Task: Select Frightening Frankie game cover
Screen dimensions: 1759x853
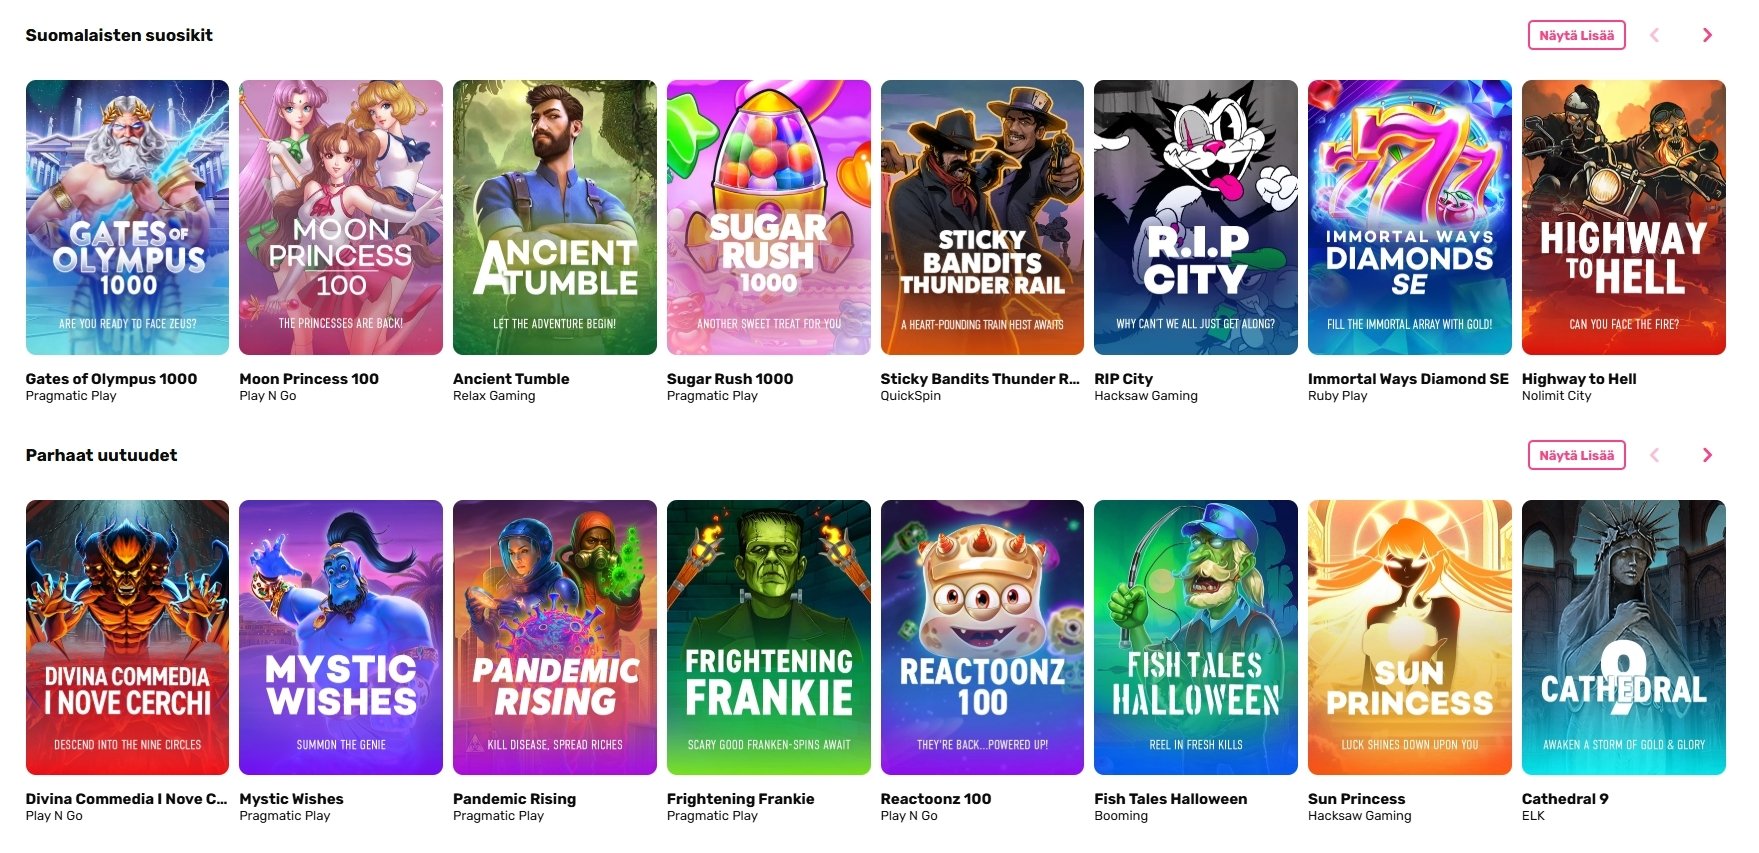Action: [769, 637]
